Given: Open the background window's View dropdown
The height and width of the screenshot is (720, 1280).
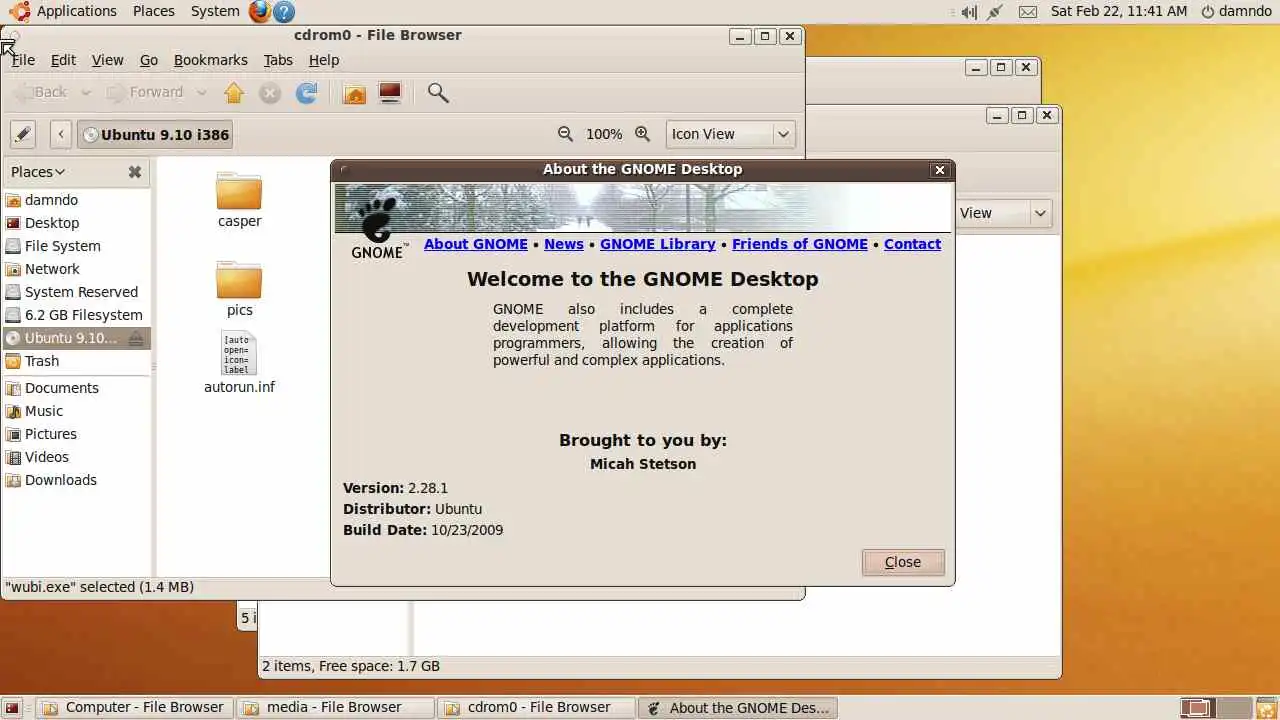Looking at the screenshot, I should (1004, 213).
